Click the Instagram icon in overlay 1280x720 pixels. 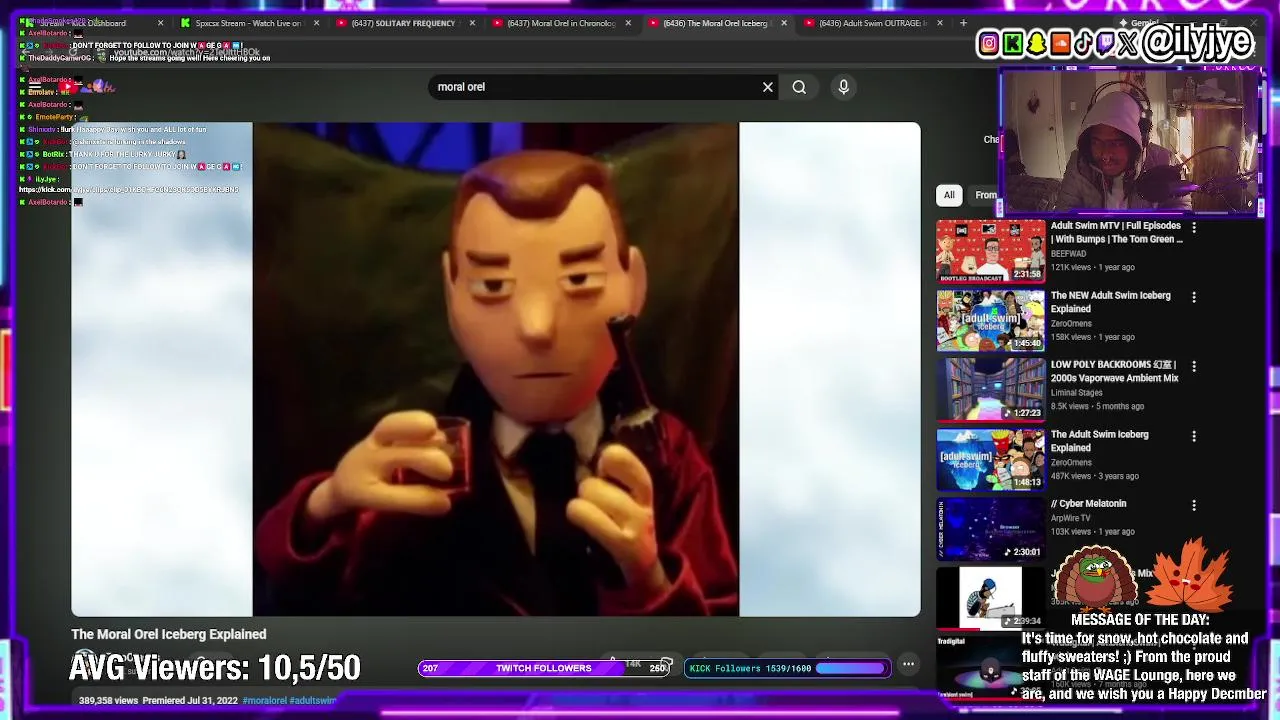[989, 43]
